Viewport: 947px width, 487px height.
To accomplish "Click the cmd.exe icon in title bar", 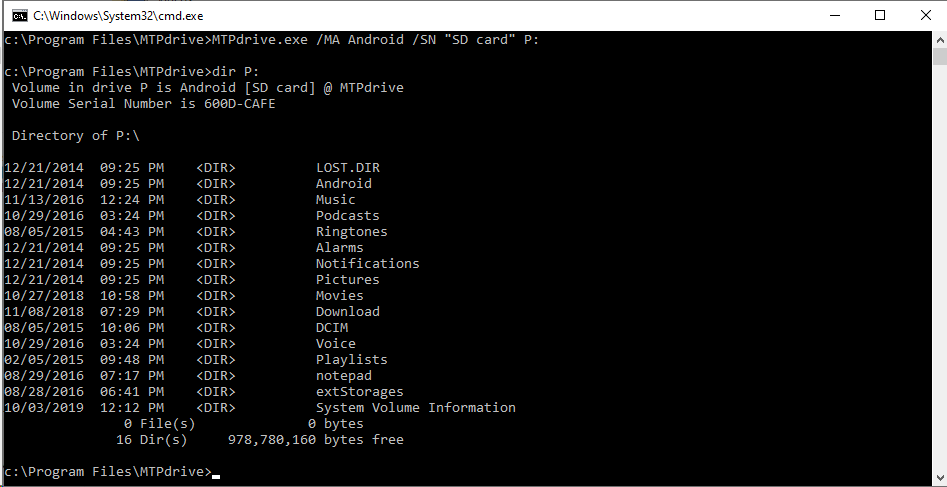I will pos(18,16).
